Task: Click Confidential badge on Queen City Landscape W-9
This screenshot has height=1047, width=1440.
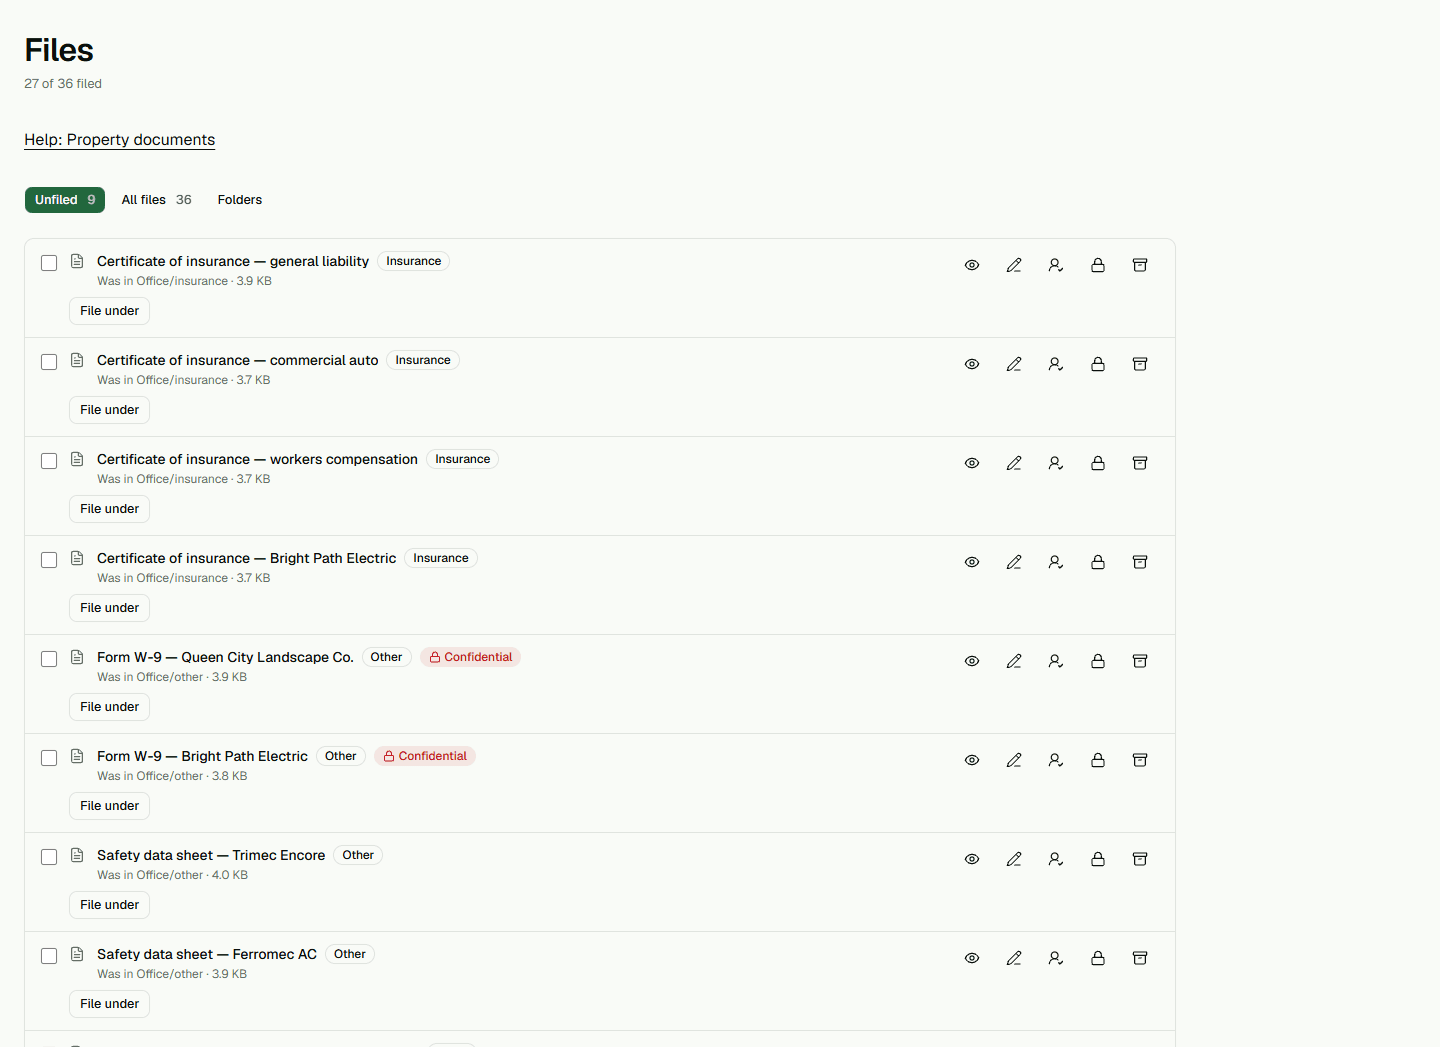Action: click(471, 657)
